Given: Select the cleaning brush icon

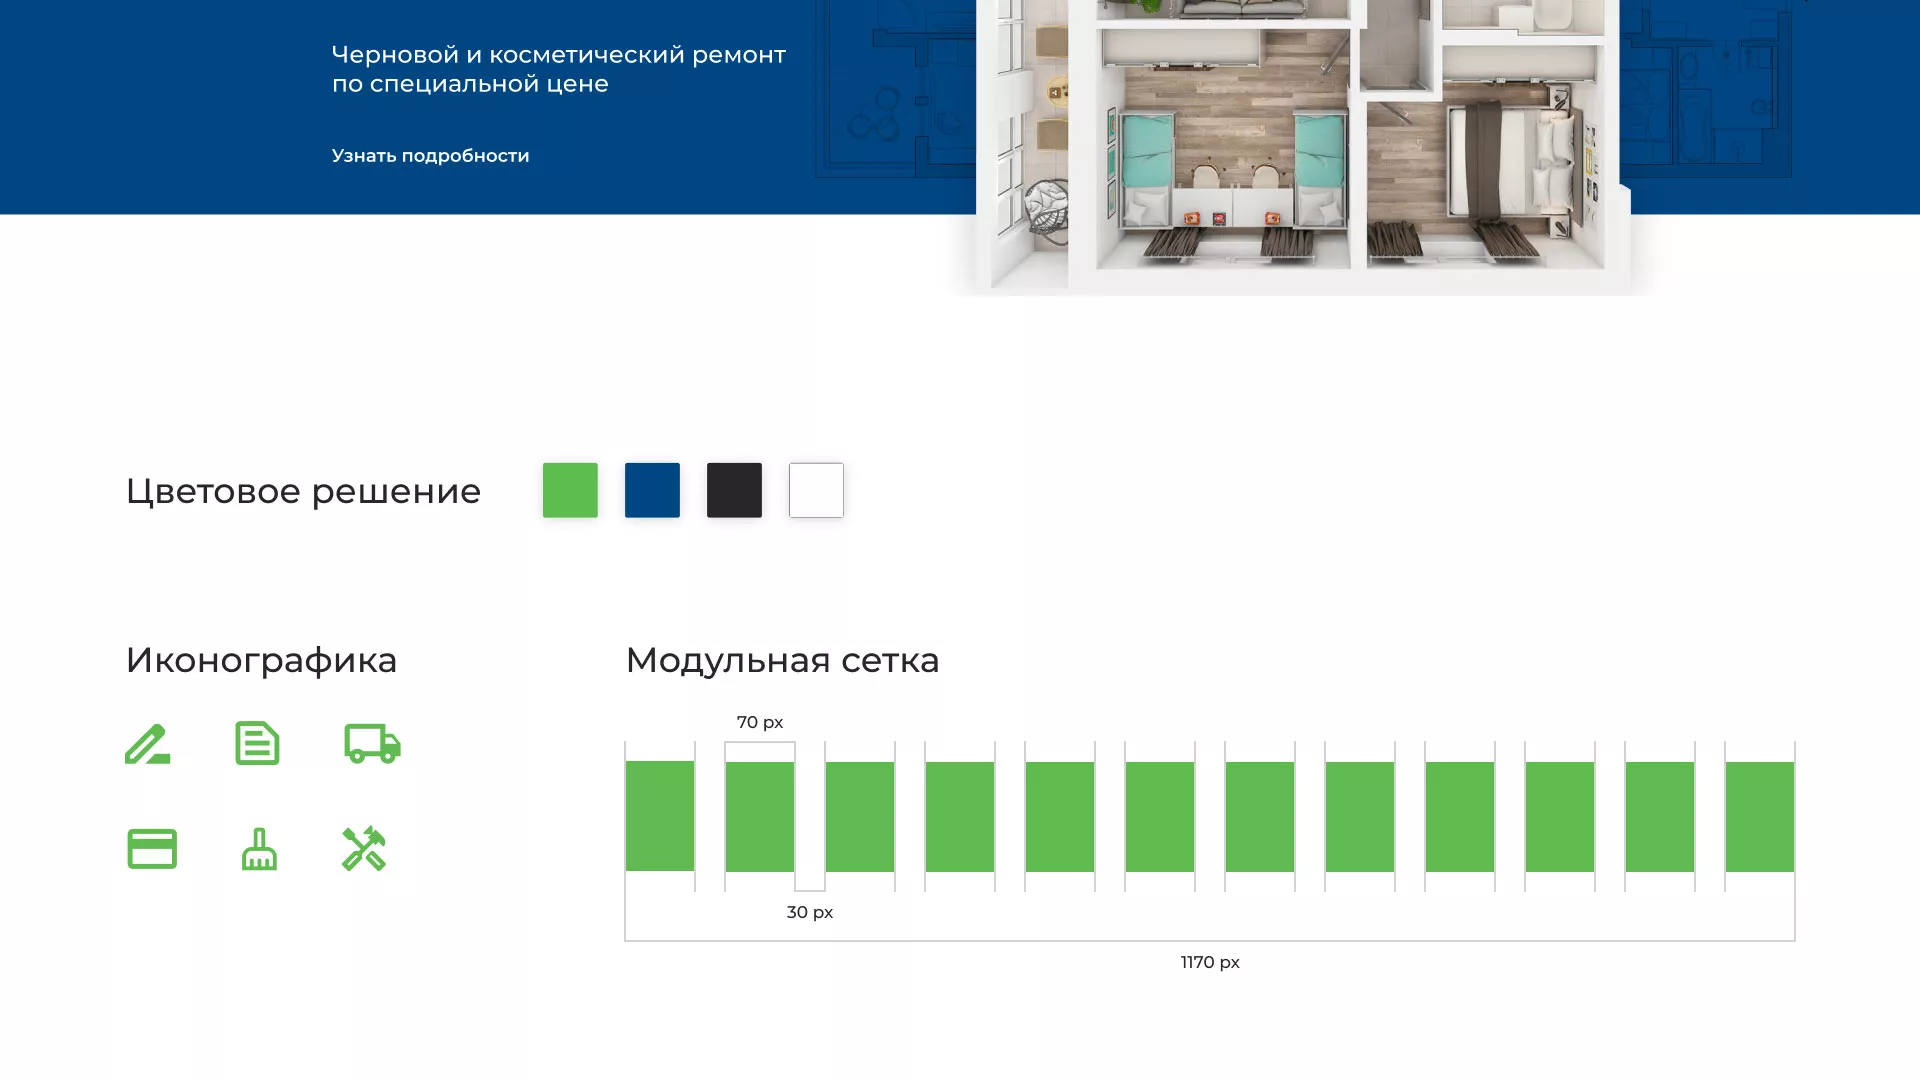Looking at the screenshot, I should (259, 849).
